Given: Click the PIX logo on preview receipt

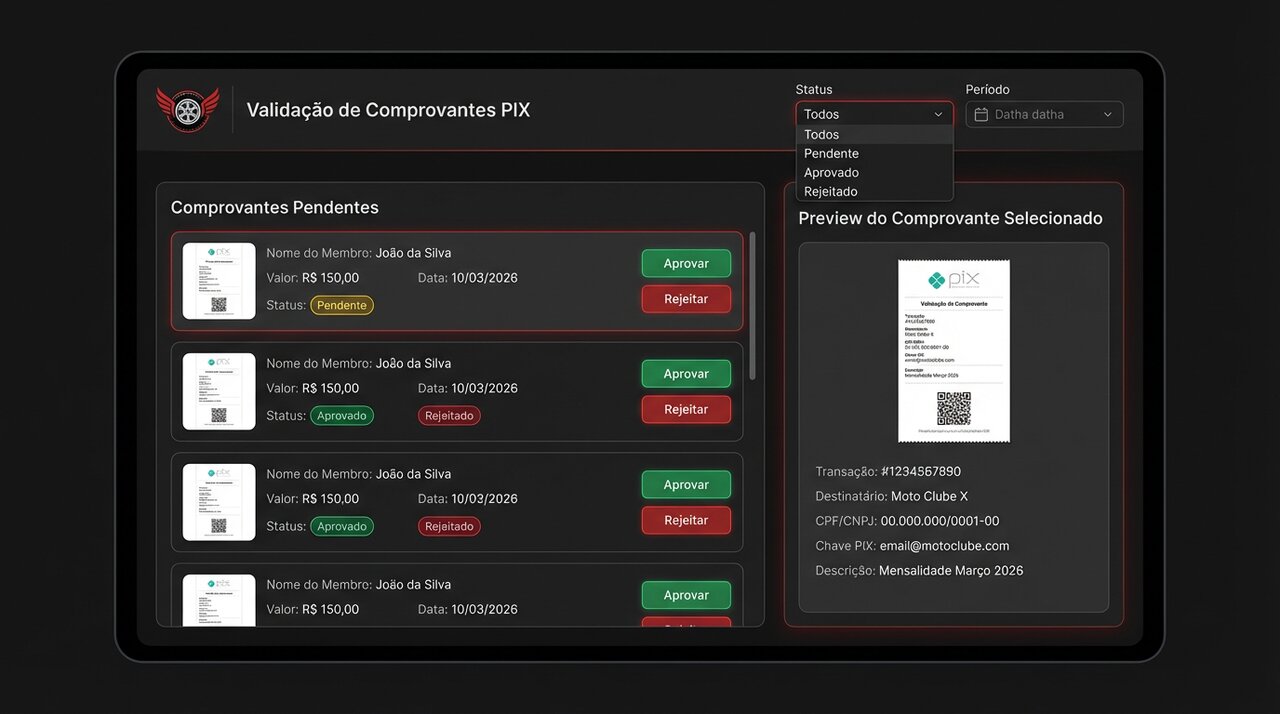Looking at the screenshot, I should (953, 280).
